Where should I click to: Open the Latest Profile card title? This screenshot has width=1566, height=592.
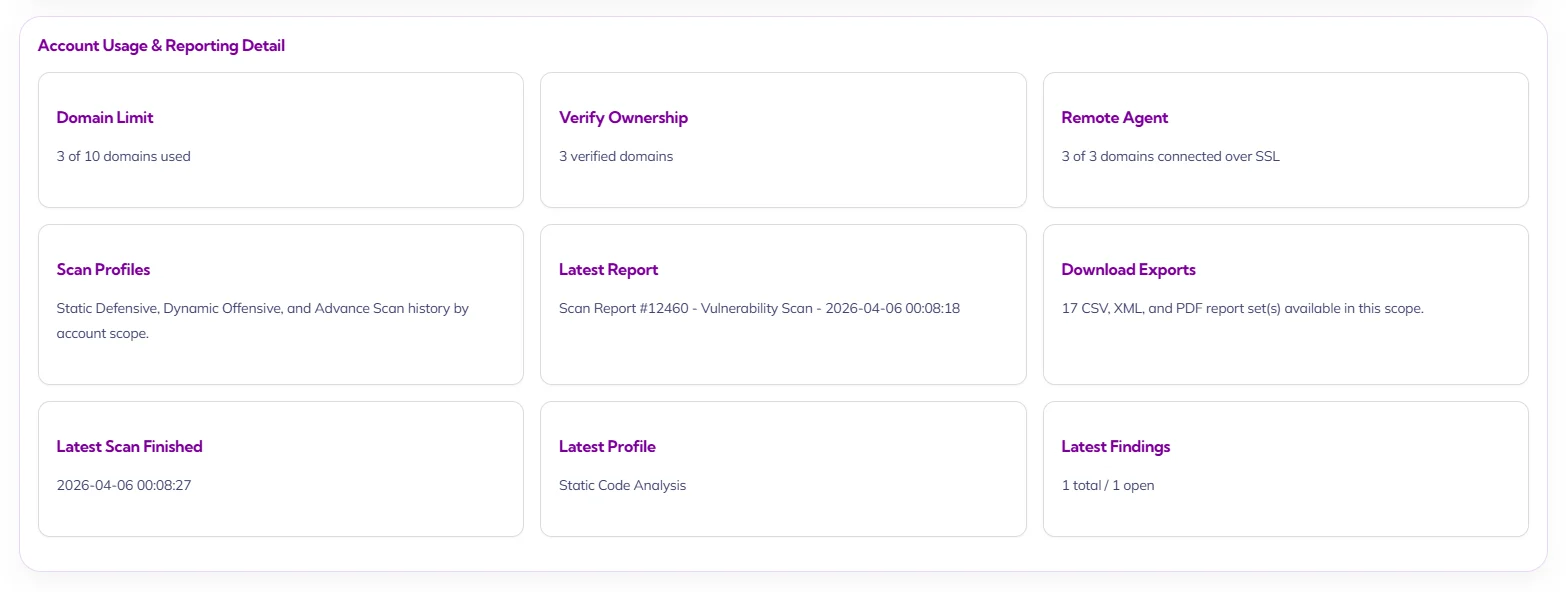point(607,447)
